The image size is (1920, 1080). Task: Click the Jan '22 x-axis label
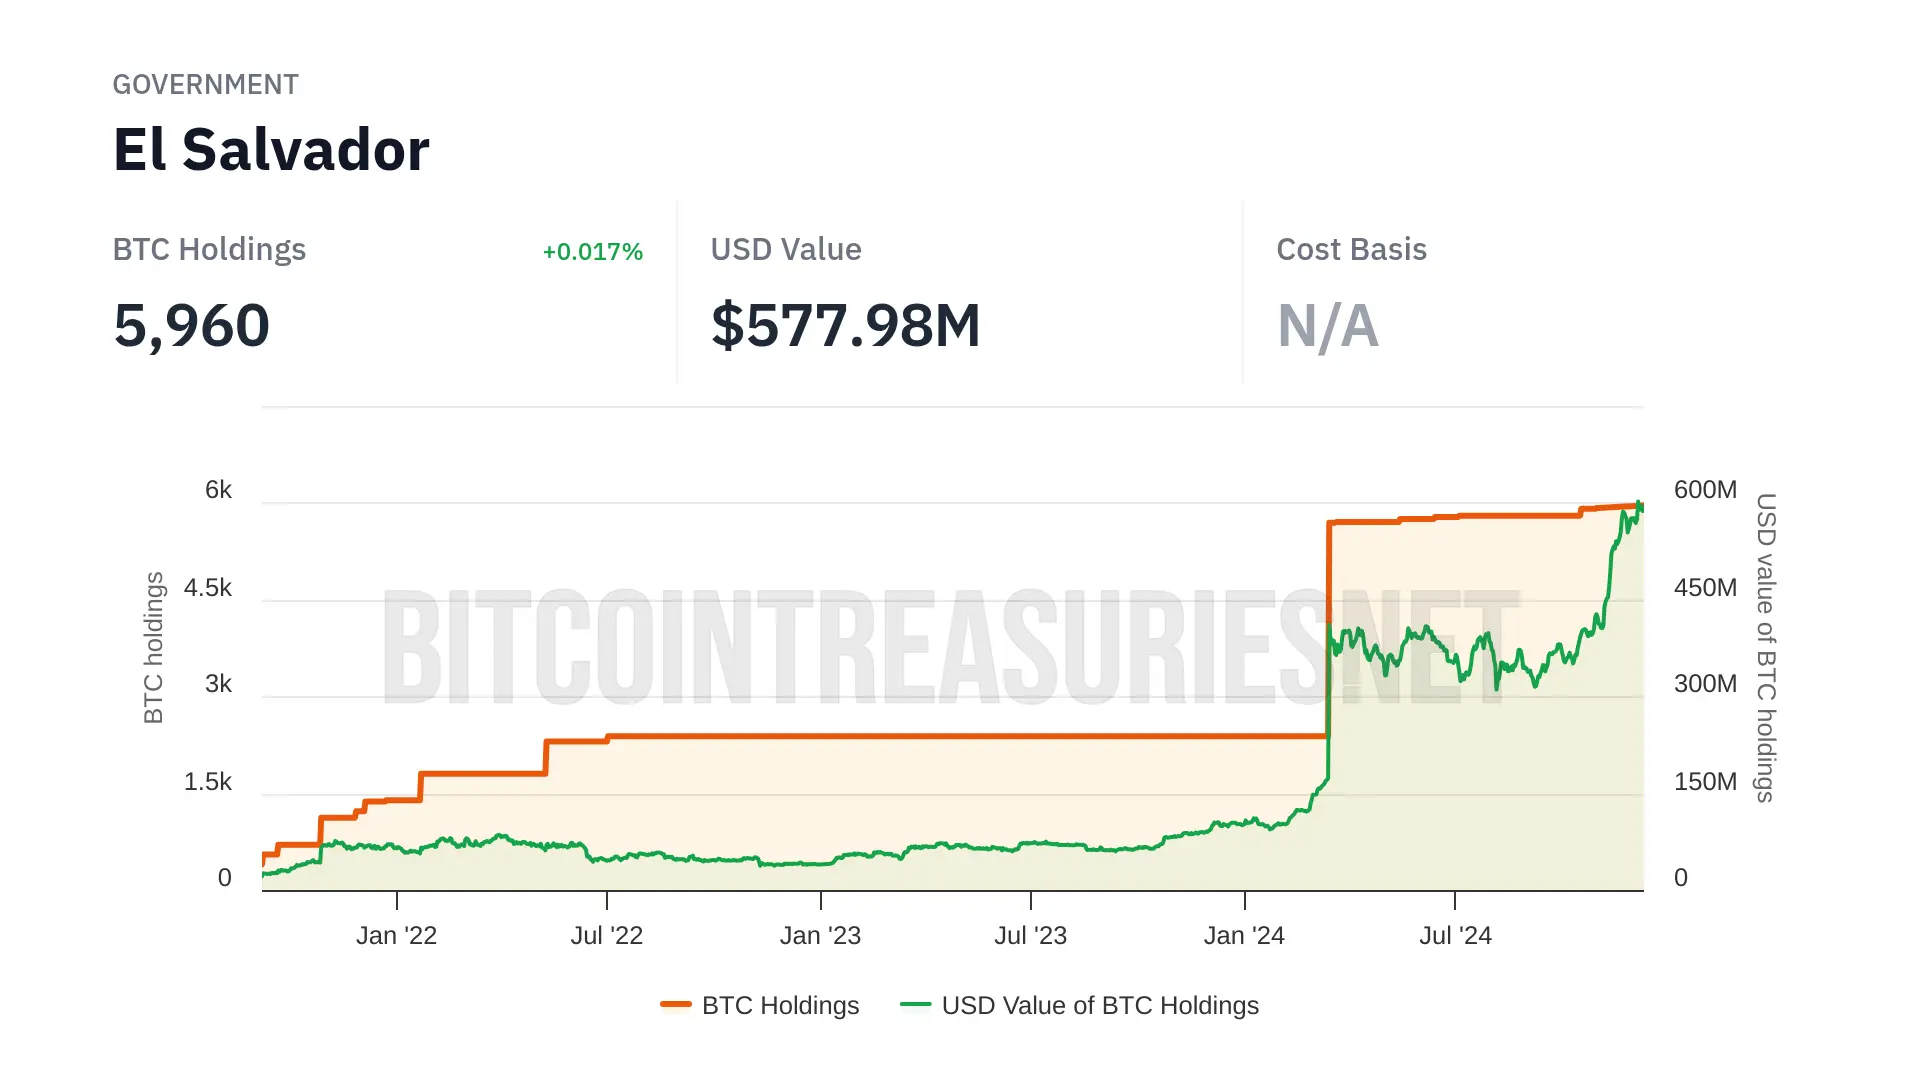point(397,935)
